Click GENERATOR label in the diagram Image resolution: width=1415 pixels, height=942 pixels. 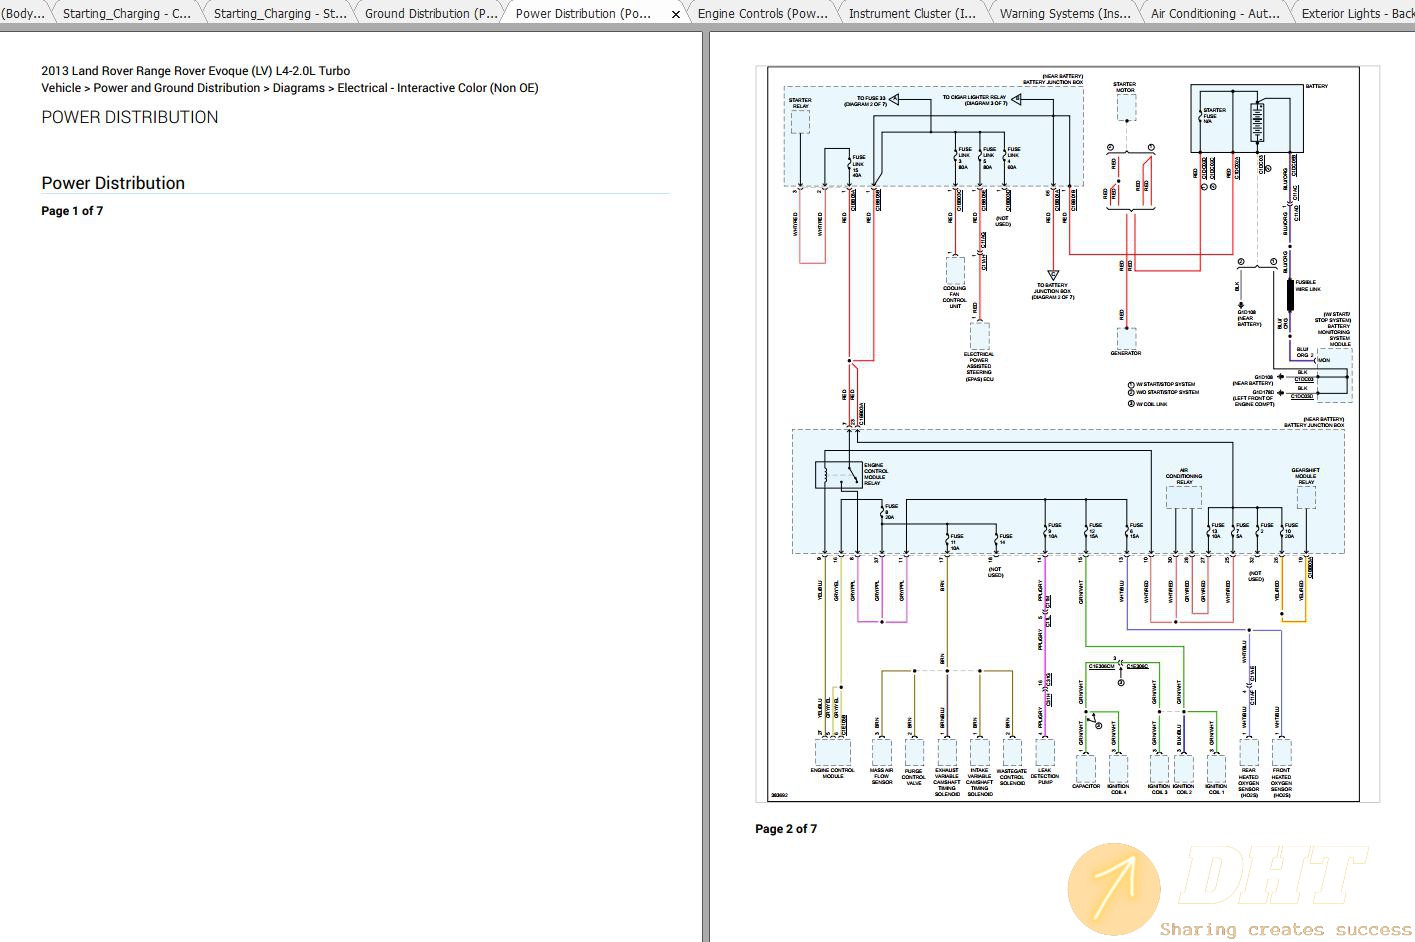click(x=1125, y=353)
